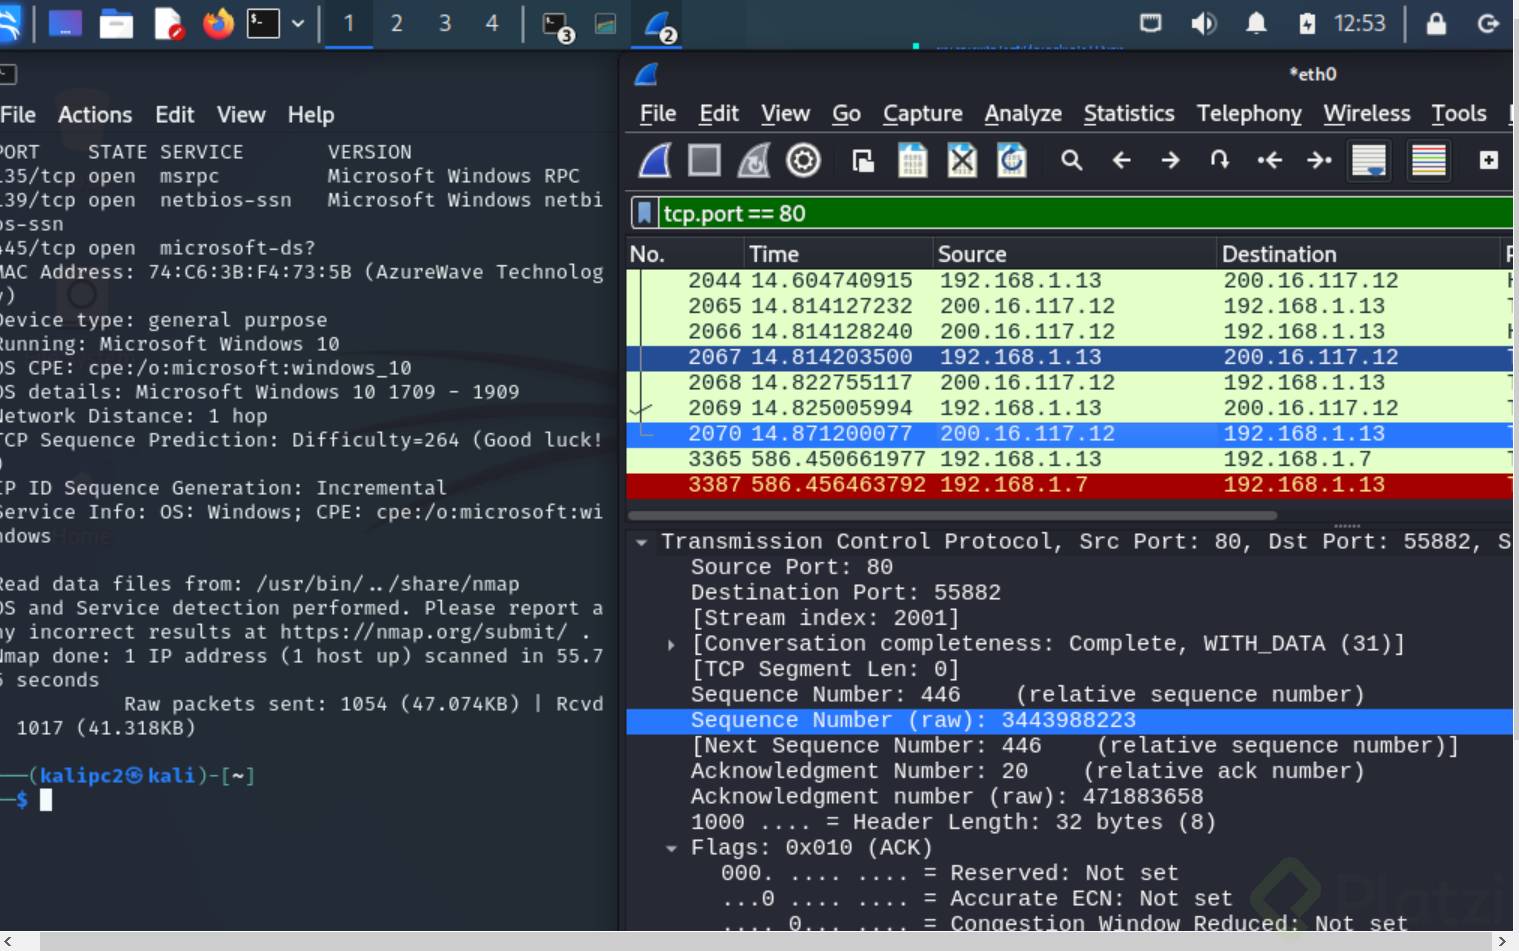Open a capture file from Wireshark toolbar
The height and width of the screenshot is (951, 1519).
(x=863, y=160)
